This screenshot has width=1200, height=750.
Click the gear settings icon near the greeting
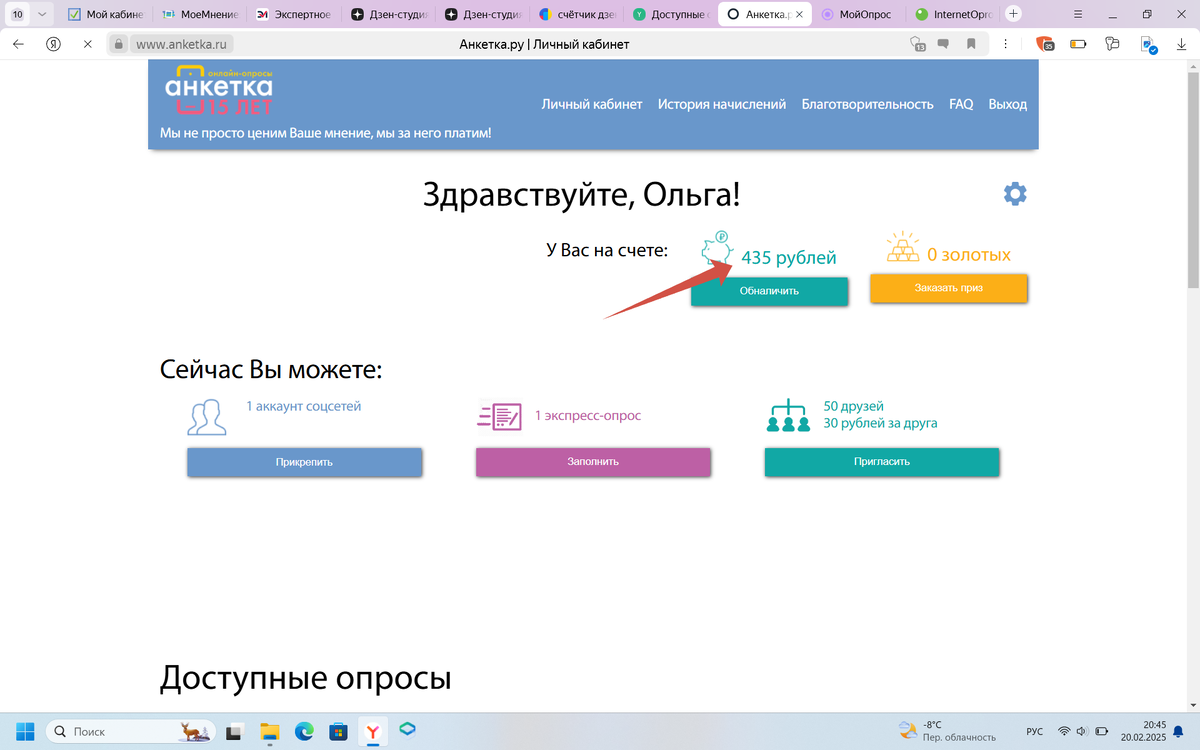pyautogui.click(x=1015, y=193)
